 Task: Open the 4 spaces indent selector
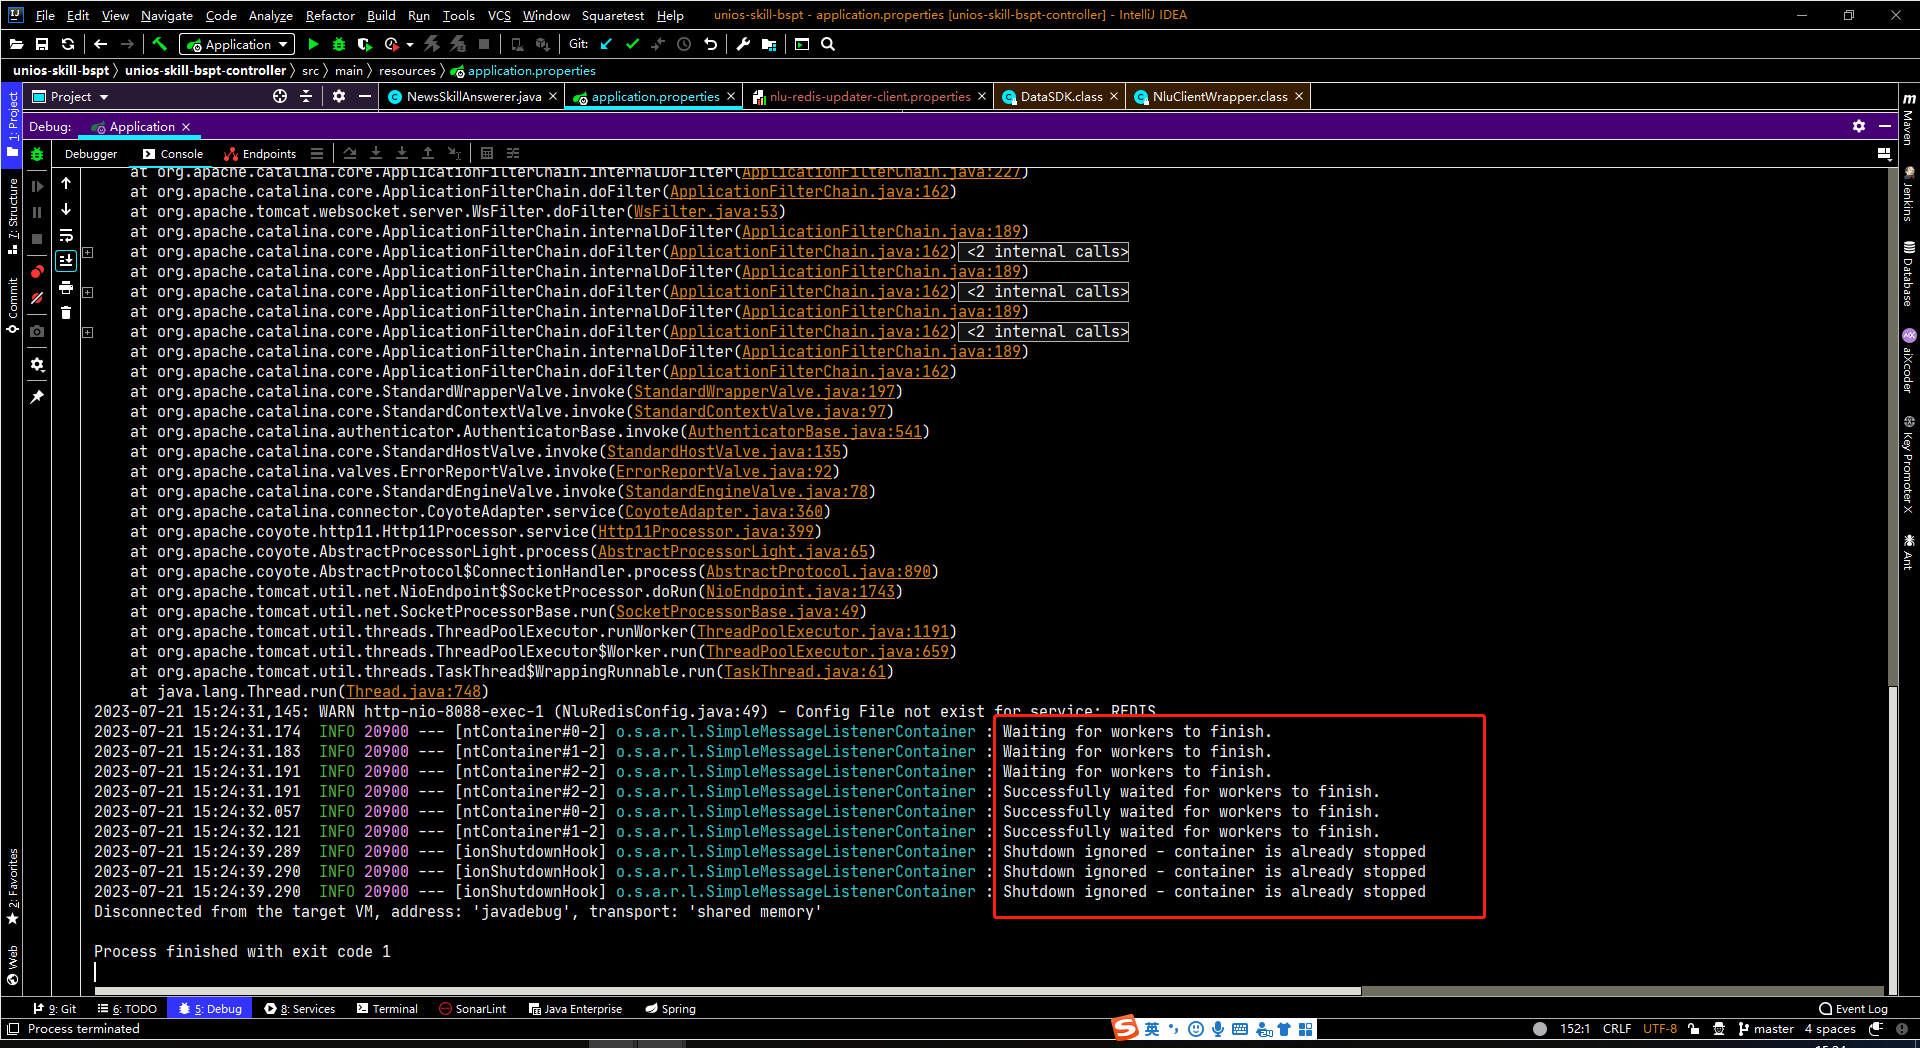[x=1830, y=1029]
